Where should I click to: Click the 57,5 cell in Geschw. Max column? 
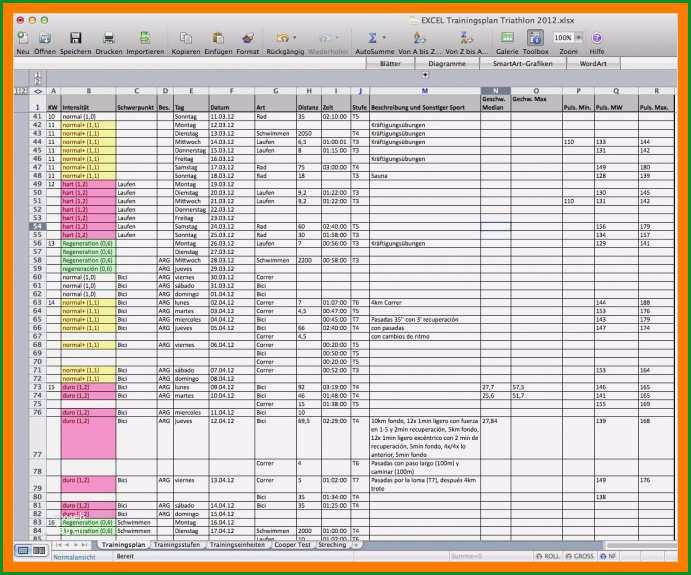click(x=536, y=387)
